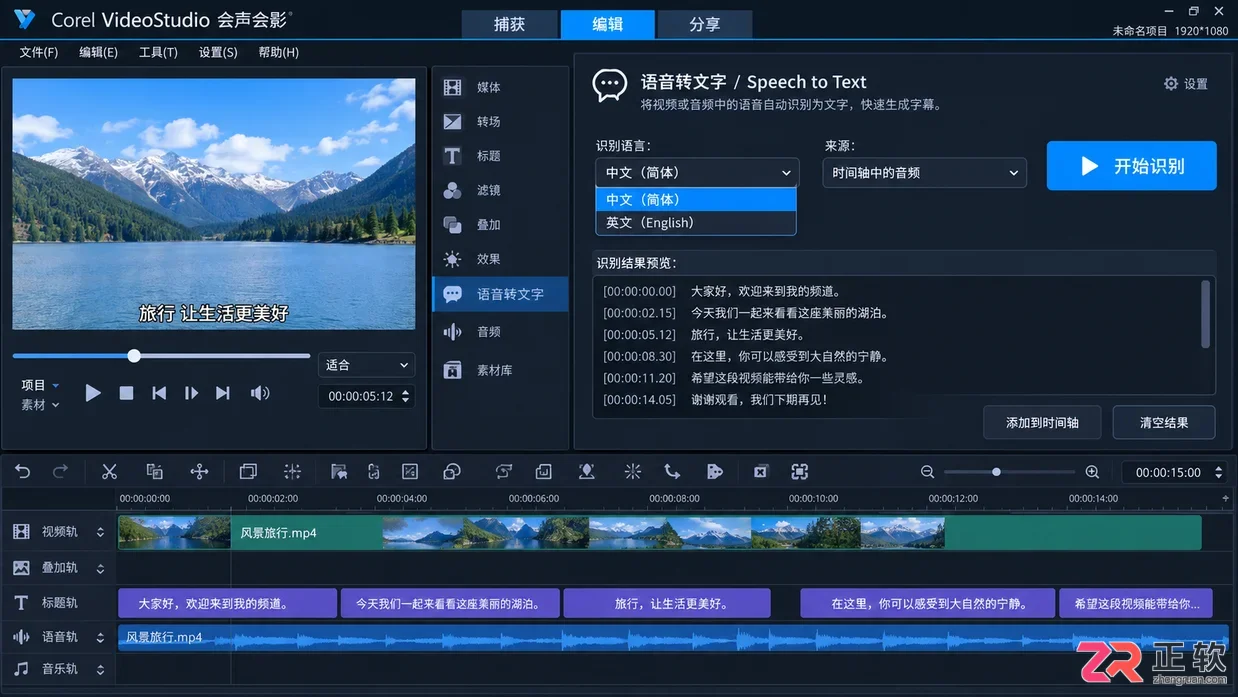Choose 英文 (English) from language list
The image size is (1238, 697).
[x=696, y=223]
